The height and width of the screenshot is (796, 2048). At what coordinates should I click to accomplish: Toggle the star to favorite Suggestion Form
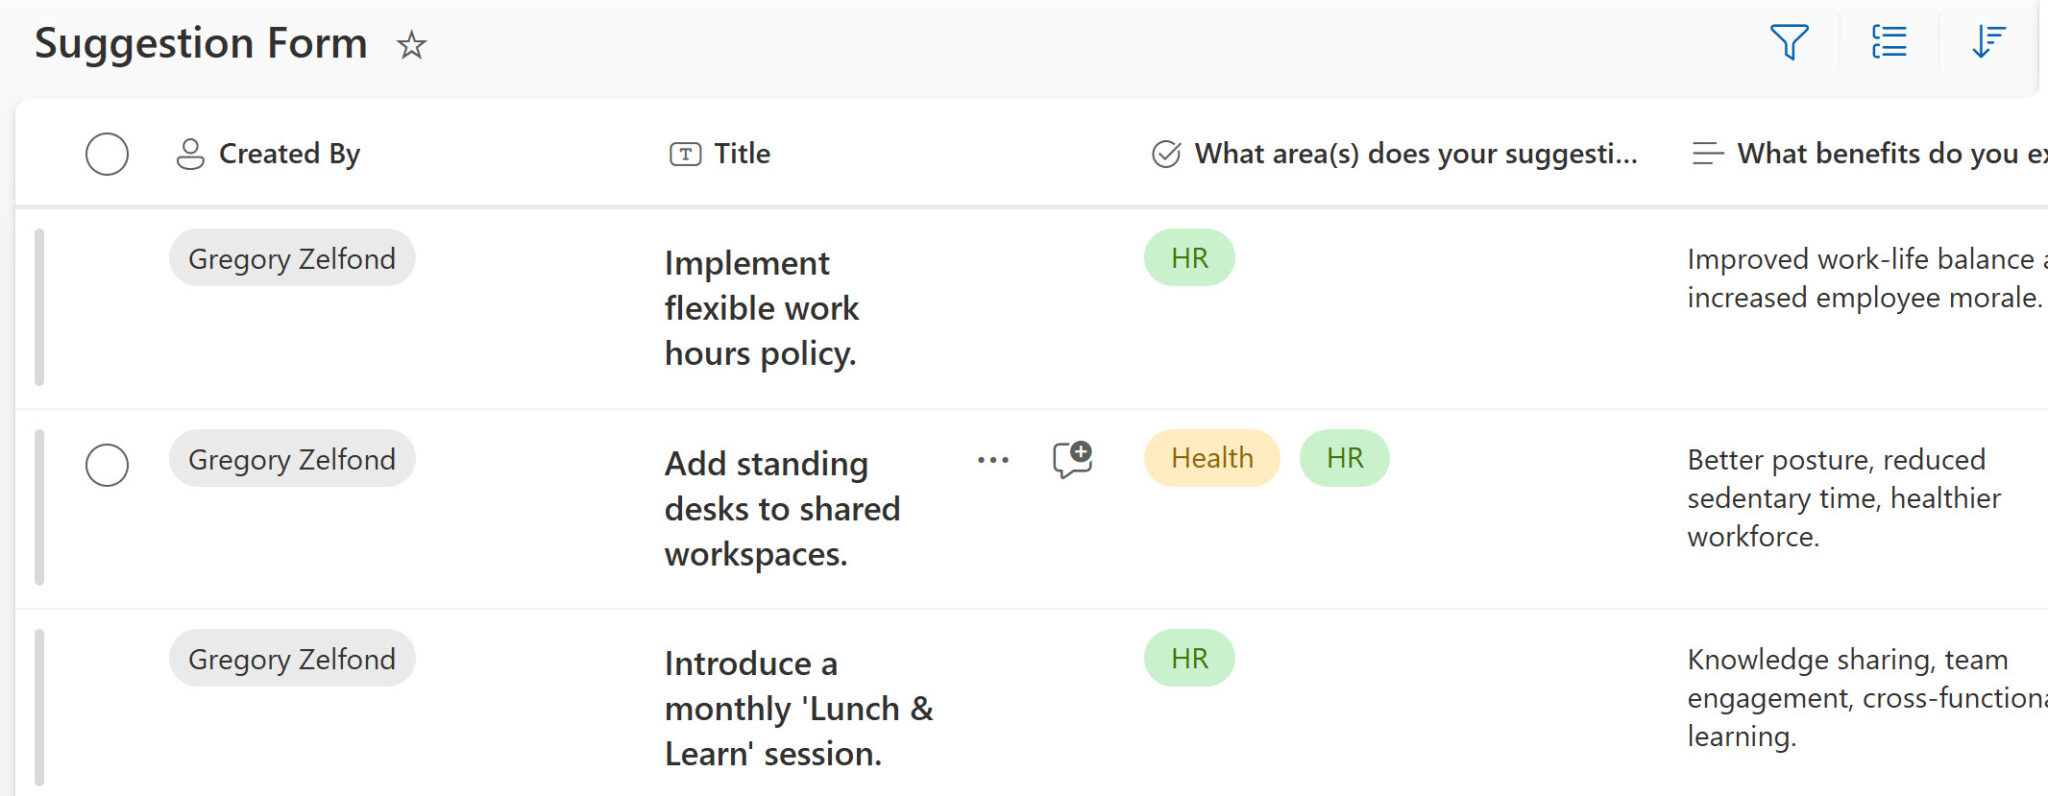(412, 45)
